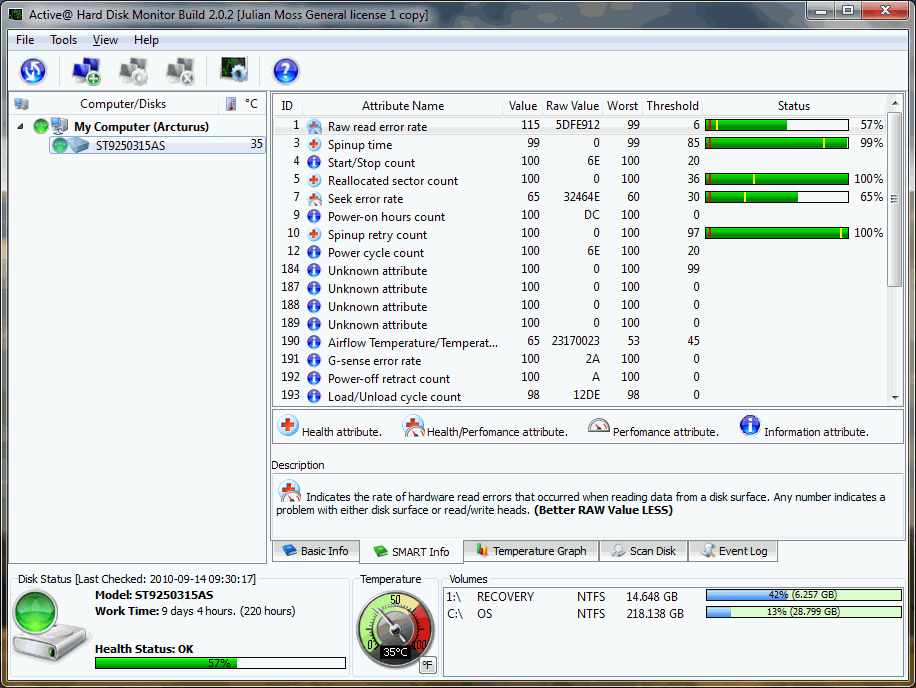Image resolution: width=916 pixels, height=688 pixels.
Task: Select the Airflow Temperature attribute row
Action: click(580, 342)
